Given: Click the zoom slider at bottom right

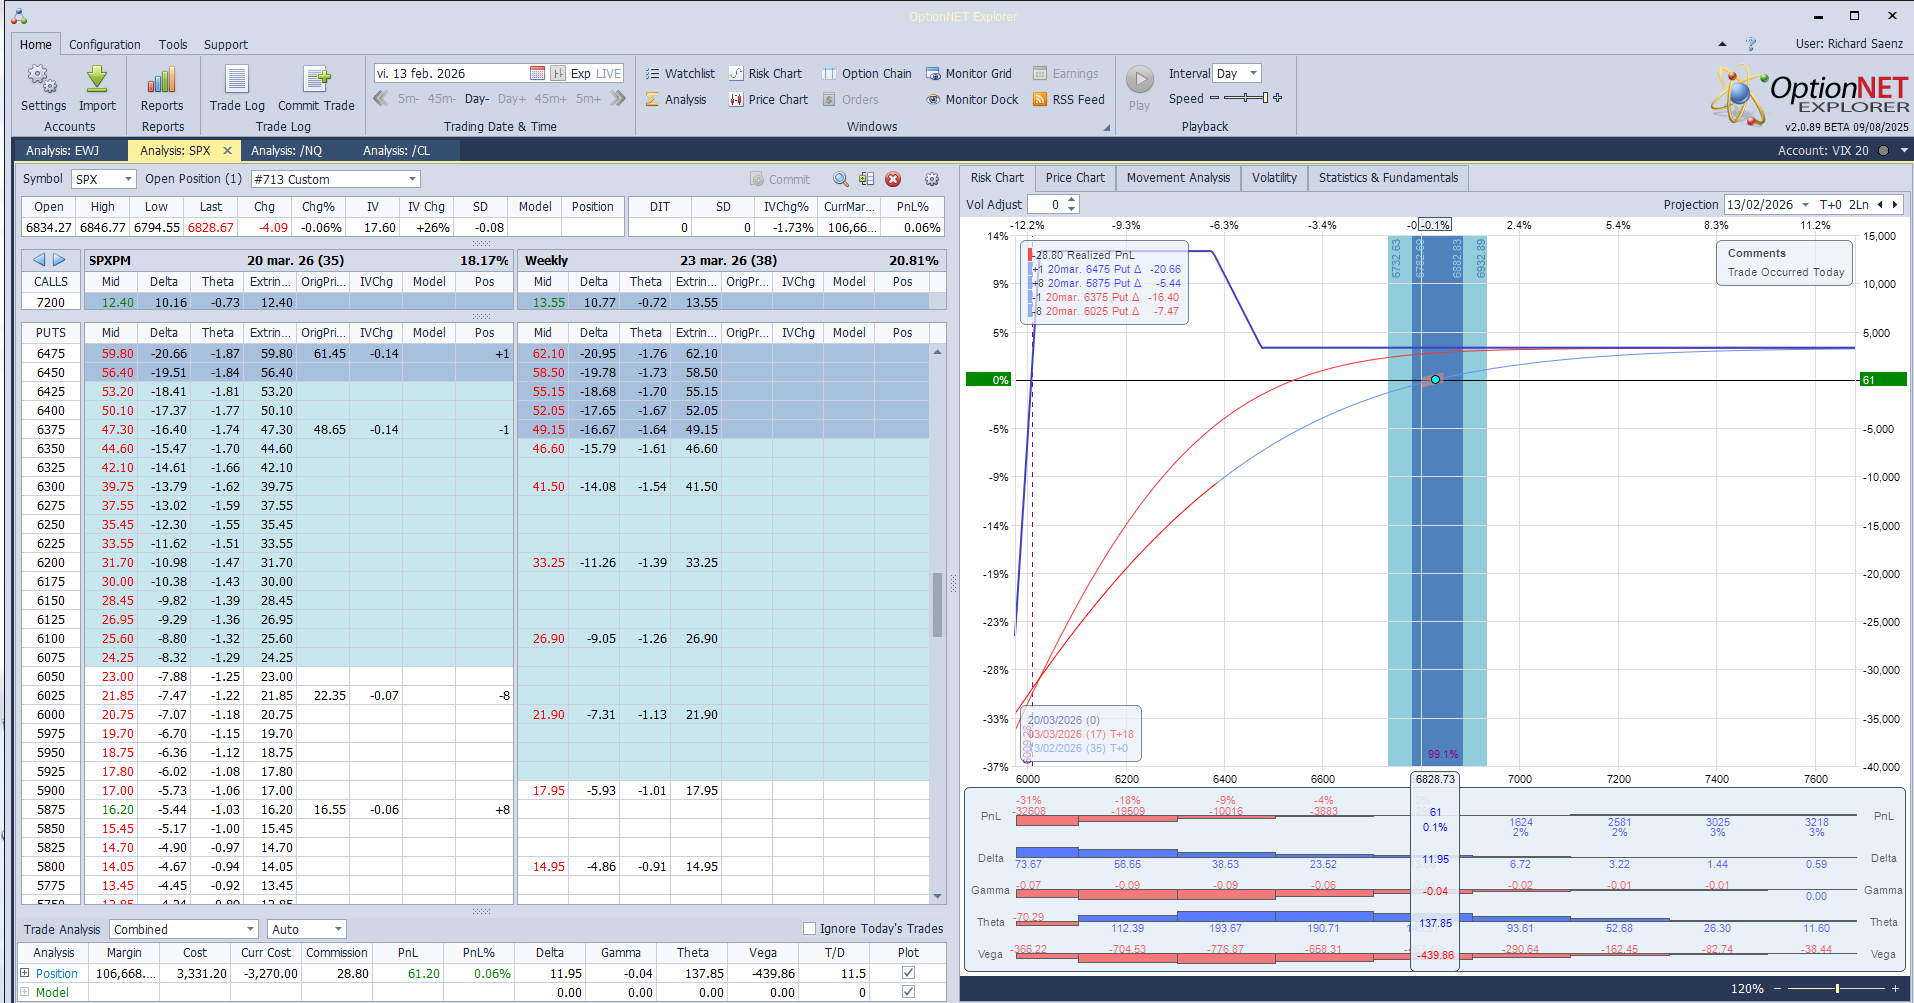Looking at the screenshot, I should pyautogui.click(x=1837, y=988).
